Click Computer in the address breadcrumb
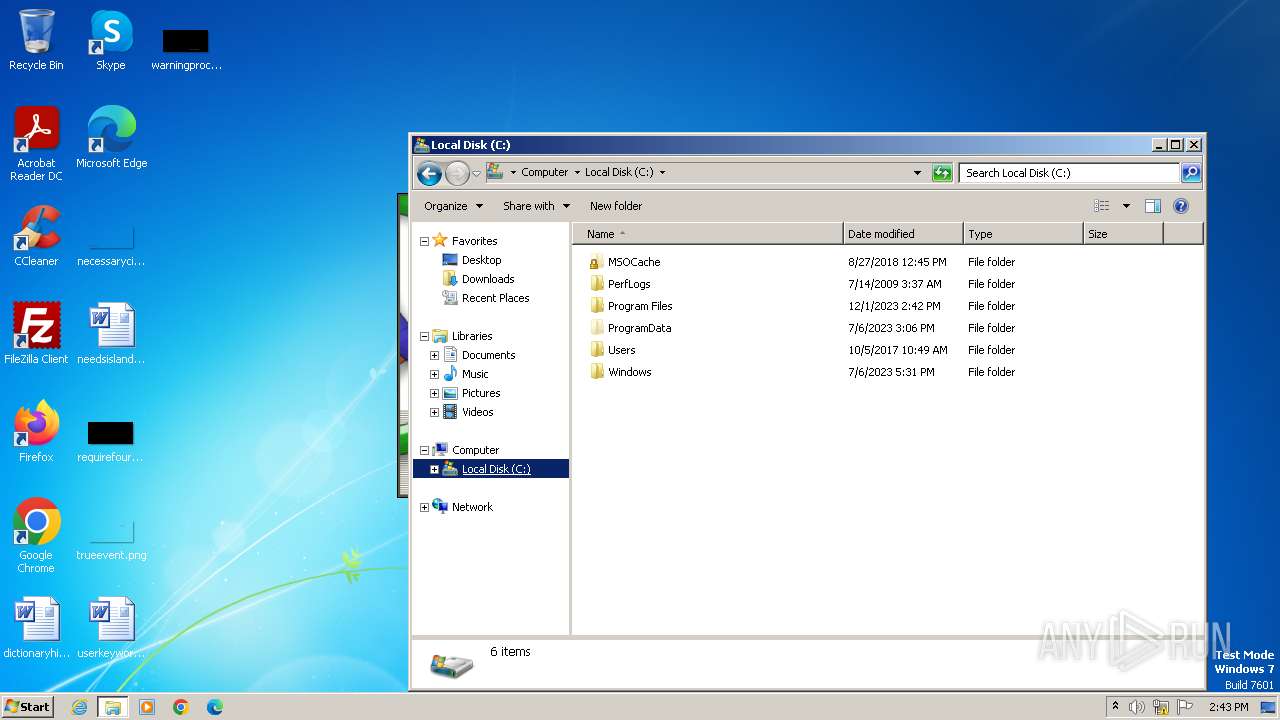 [x=544, y=173]
